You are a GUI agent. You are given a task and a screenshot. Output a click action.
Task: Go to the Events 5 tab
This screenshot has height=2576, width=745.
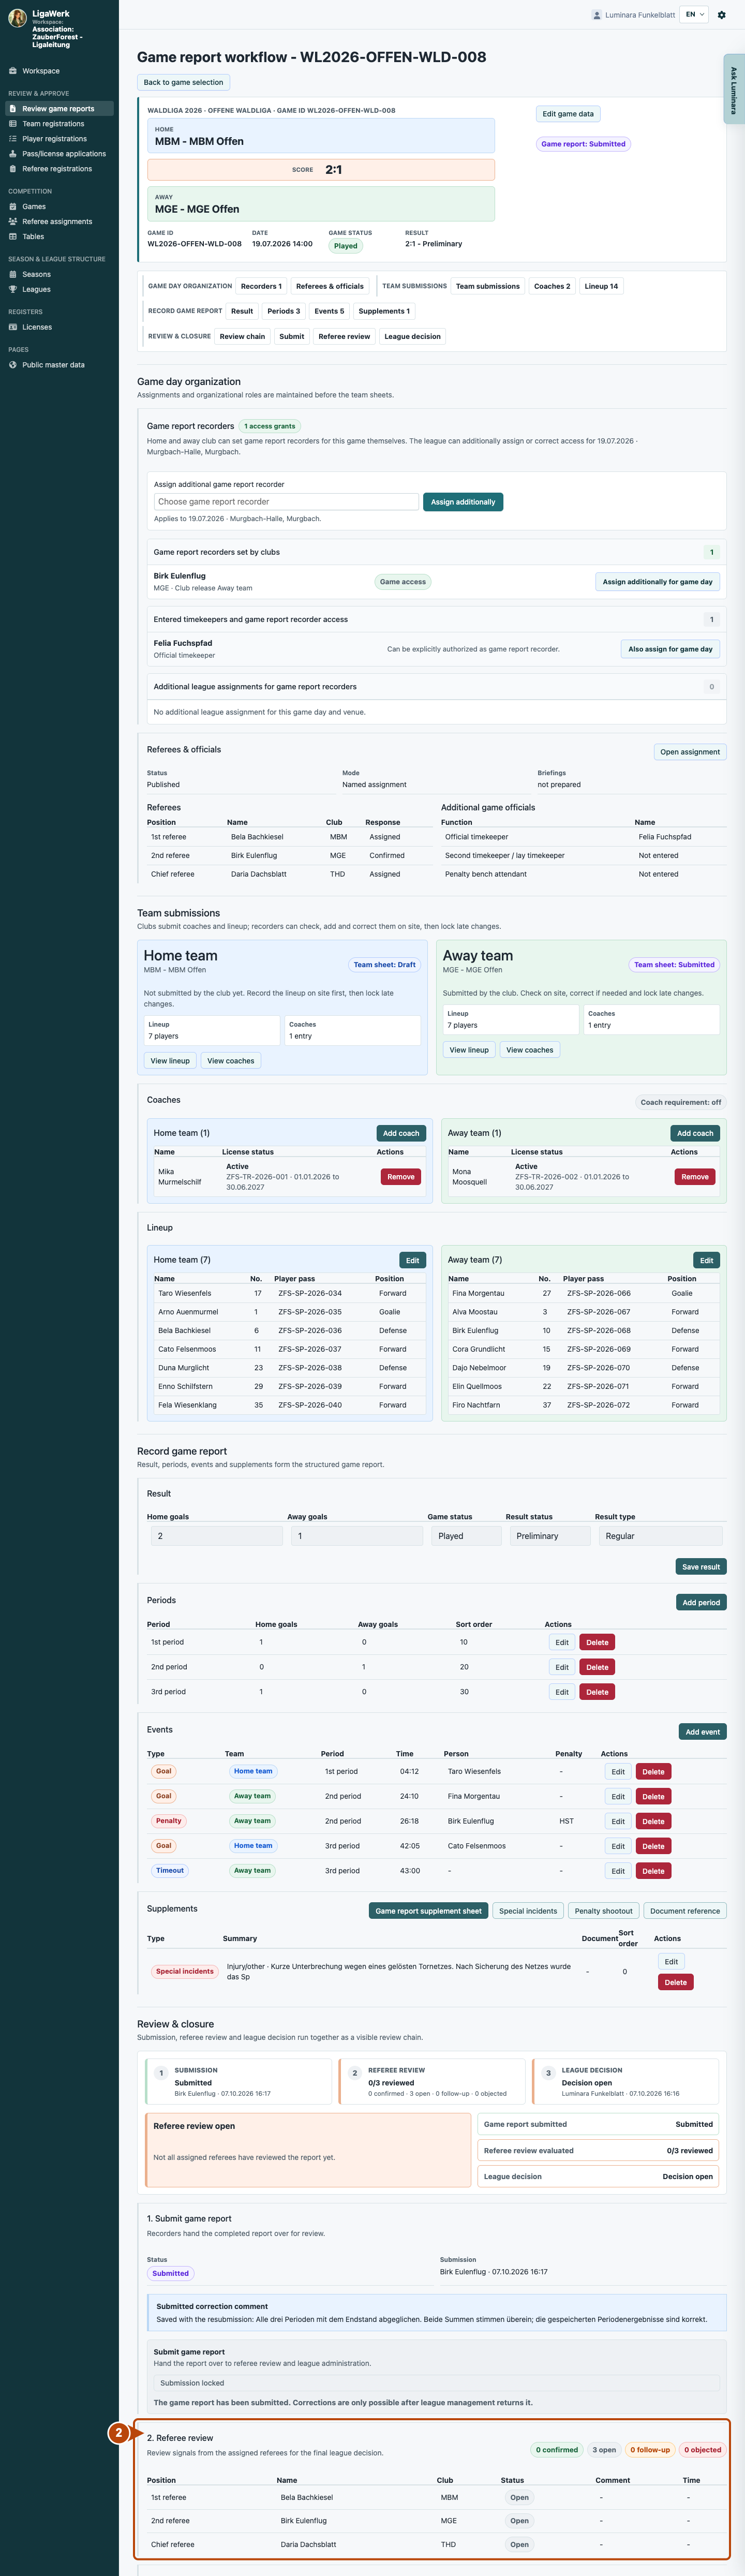click(x=329, y=311)
